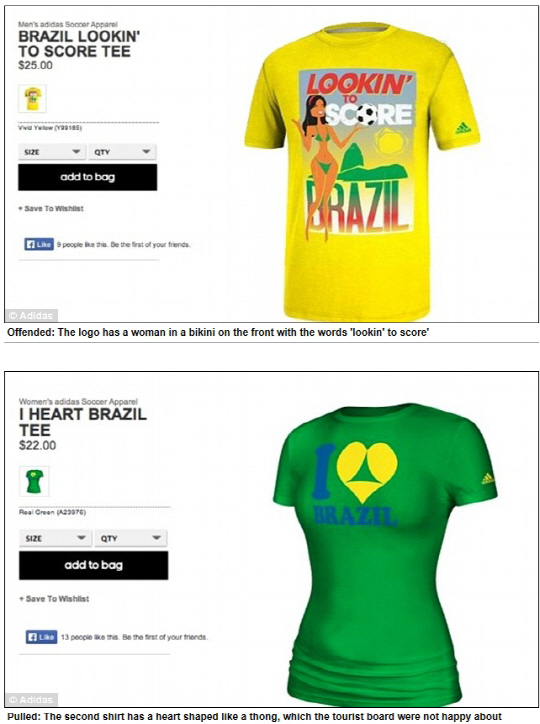Click the large green I Heart Brazil shirt image
Image resolution: width=540 pixels, height=724 pixels.
pos(385,554)
